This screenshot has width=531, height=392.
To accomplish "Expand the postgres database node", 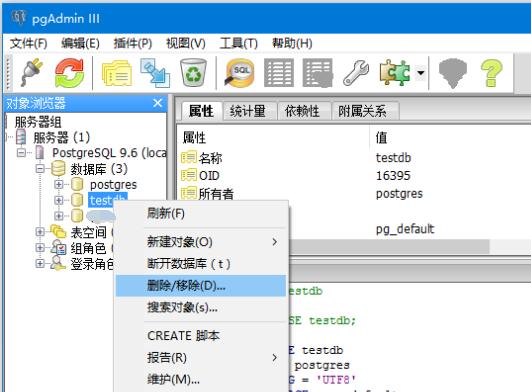I will coord(59,184).
